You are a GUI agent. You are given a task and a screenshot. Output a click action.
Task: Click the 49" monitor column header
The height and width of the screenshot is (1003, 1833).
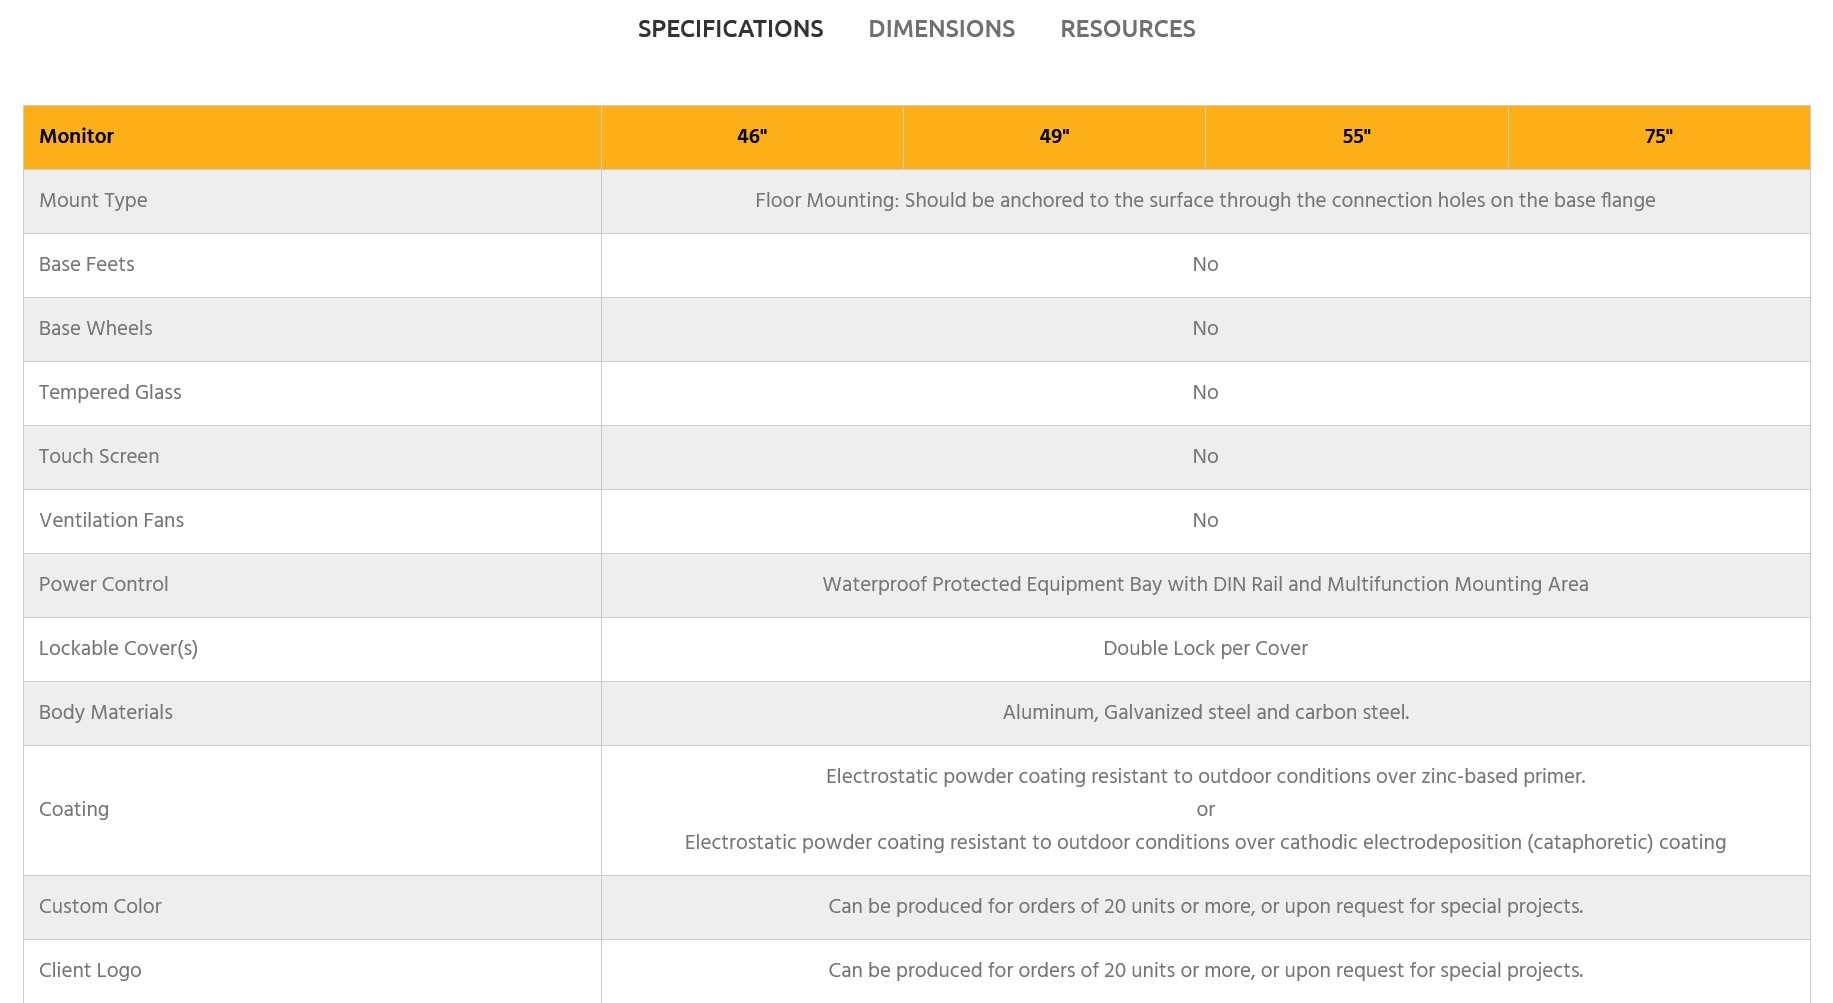click(x=1054, y=137)
